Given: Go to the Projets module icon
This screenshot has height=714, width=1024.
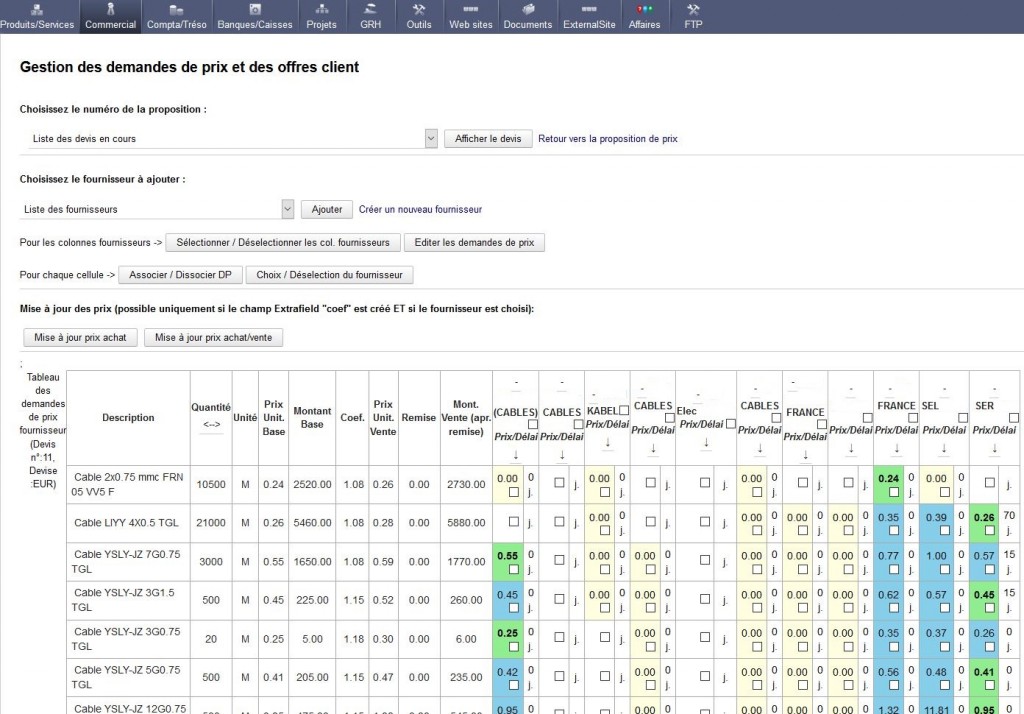Looking at the screenshot, I should point(321,9).
